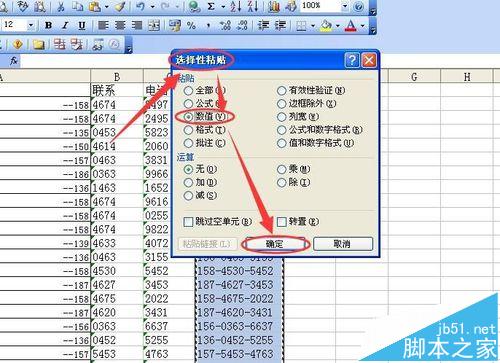The image size is (500, 363).
Task: Choose 加 (Add) operation
Action: pyautogui.click(x=188, y=182)
